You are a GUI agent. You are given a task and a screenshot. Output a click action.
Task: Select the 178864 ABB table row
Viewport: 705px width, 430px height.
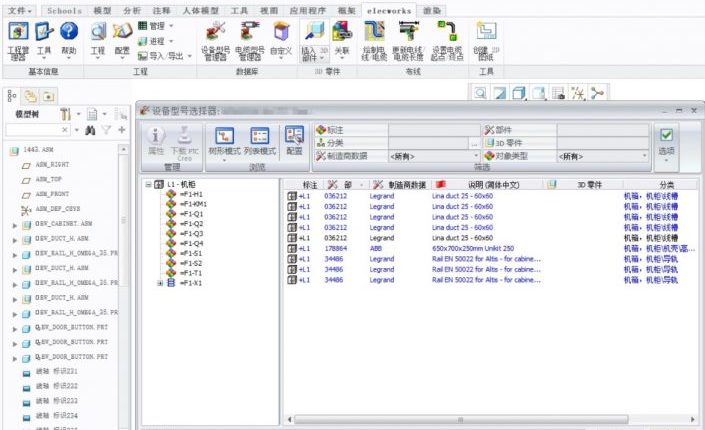(491, 248)
